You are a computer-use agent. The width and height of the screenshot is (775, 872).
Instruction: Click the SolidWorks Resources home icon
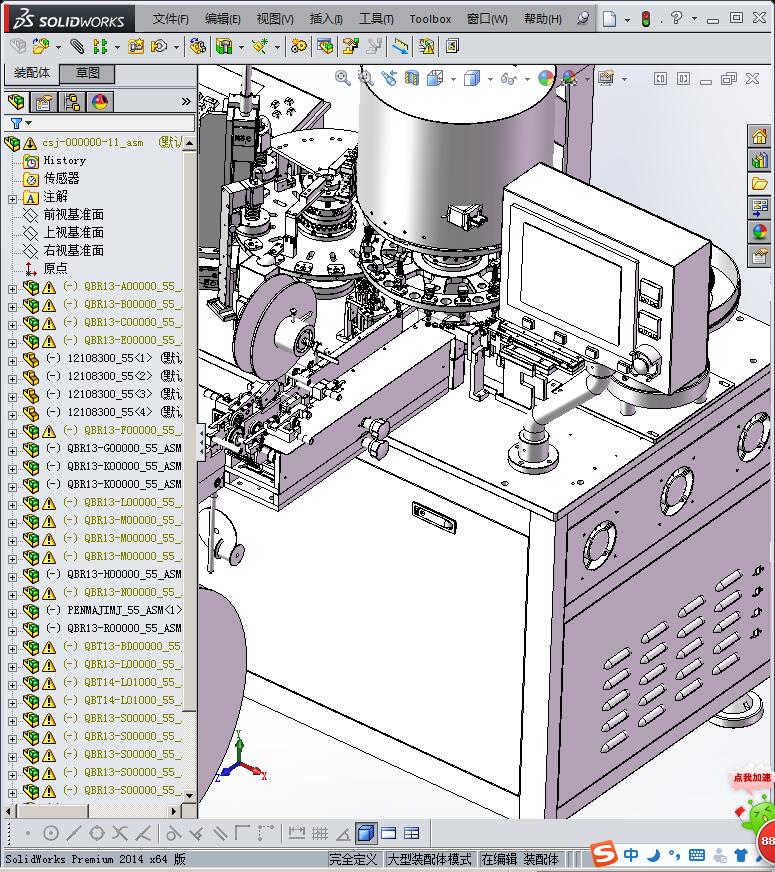coord(759,136)
